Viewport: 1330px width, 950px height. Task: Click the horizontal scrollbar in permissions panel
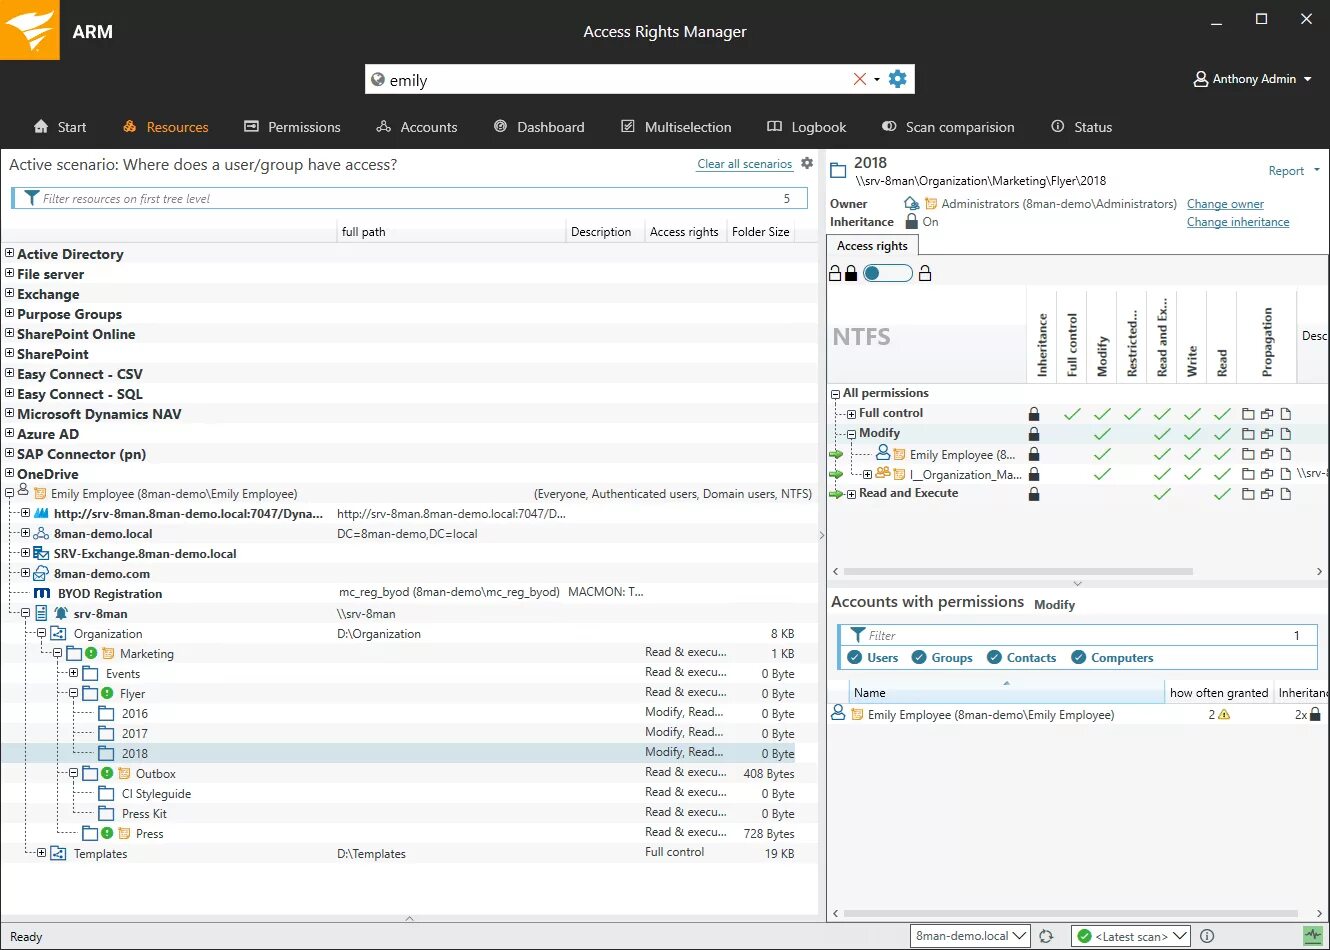(x=1018, y=571)
